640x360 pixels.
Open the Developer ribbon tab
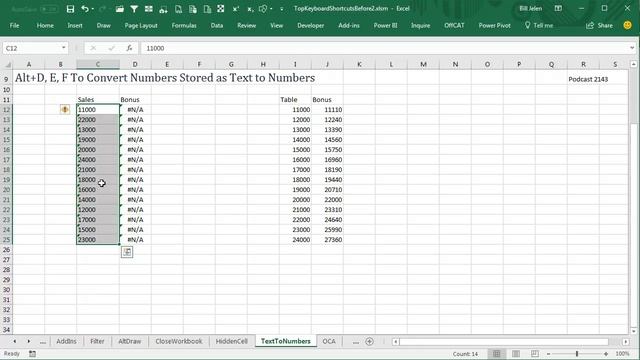click(311, 25)
